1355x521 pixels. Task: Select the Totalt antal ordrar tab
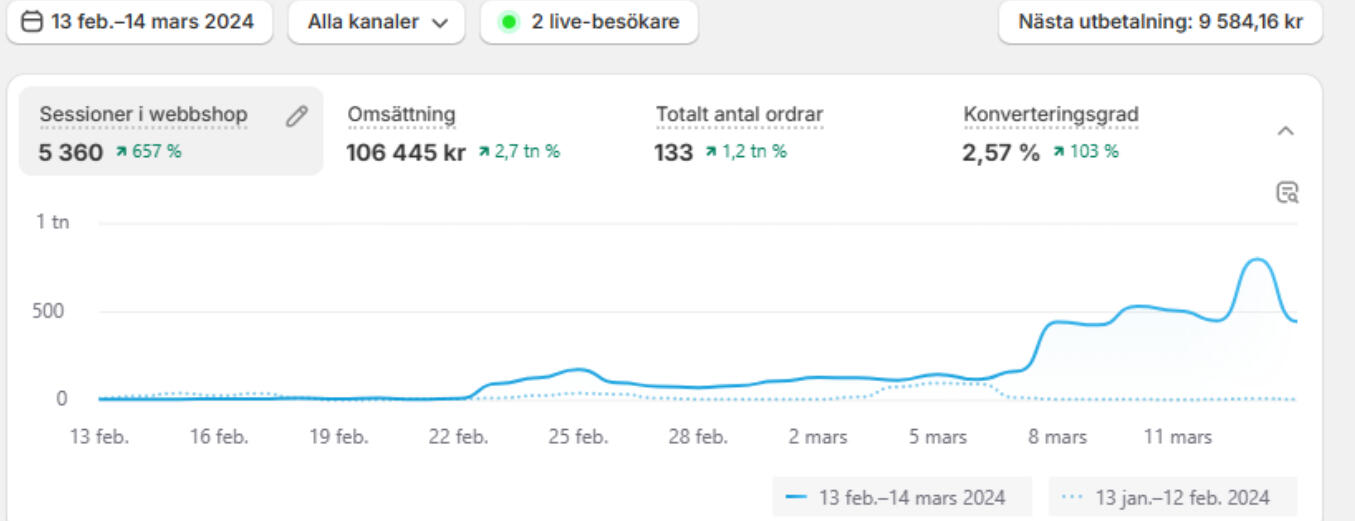click(x=739, y=115)
